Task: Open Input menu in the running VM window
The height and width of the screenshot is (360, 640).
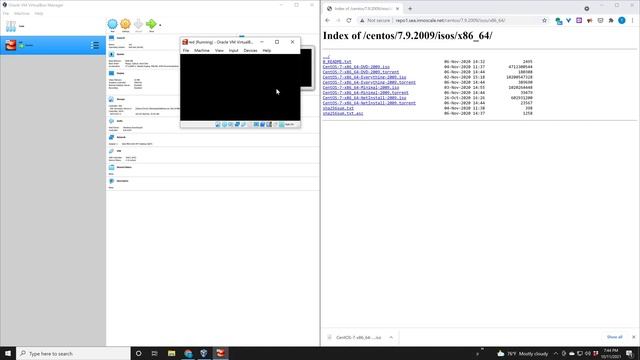Action: [x=233, y=51]
